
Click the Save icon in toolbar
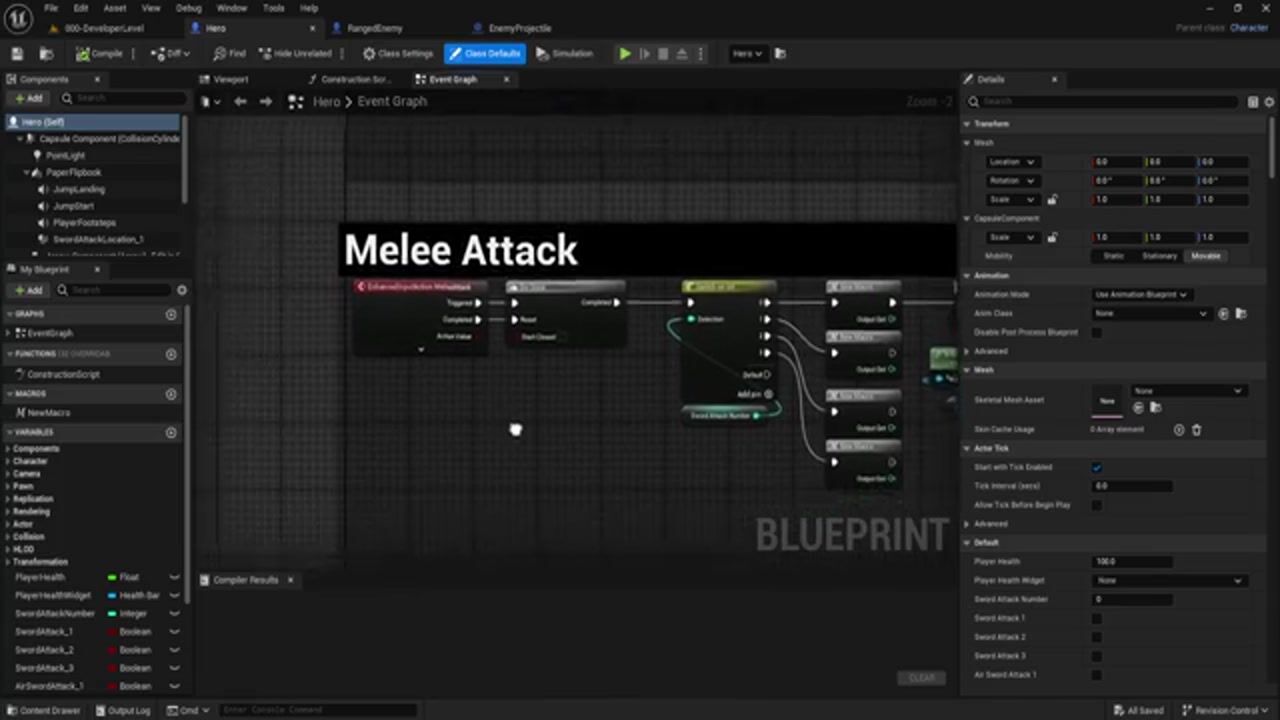click(x=17, y=54)
